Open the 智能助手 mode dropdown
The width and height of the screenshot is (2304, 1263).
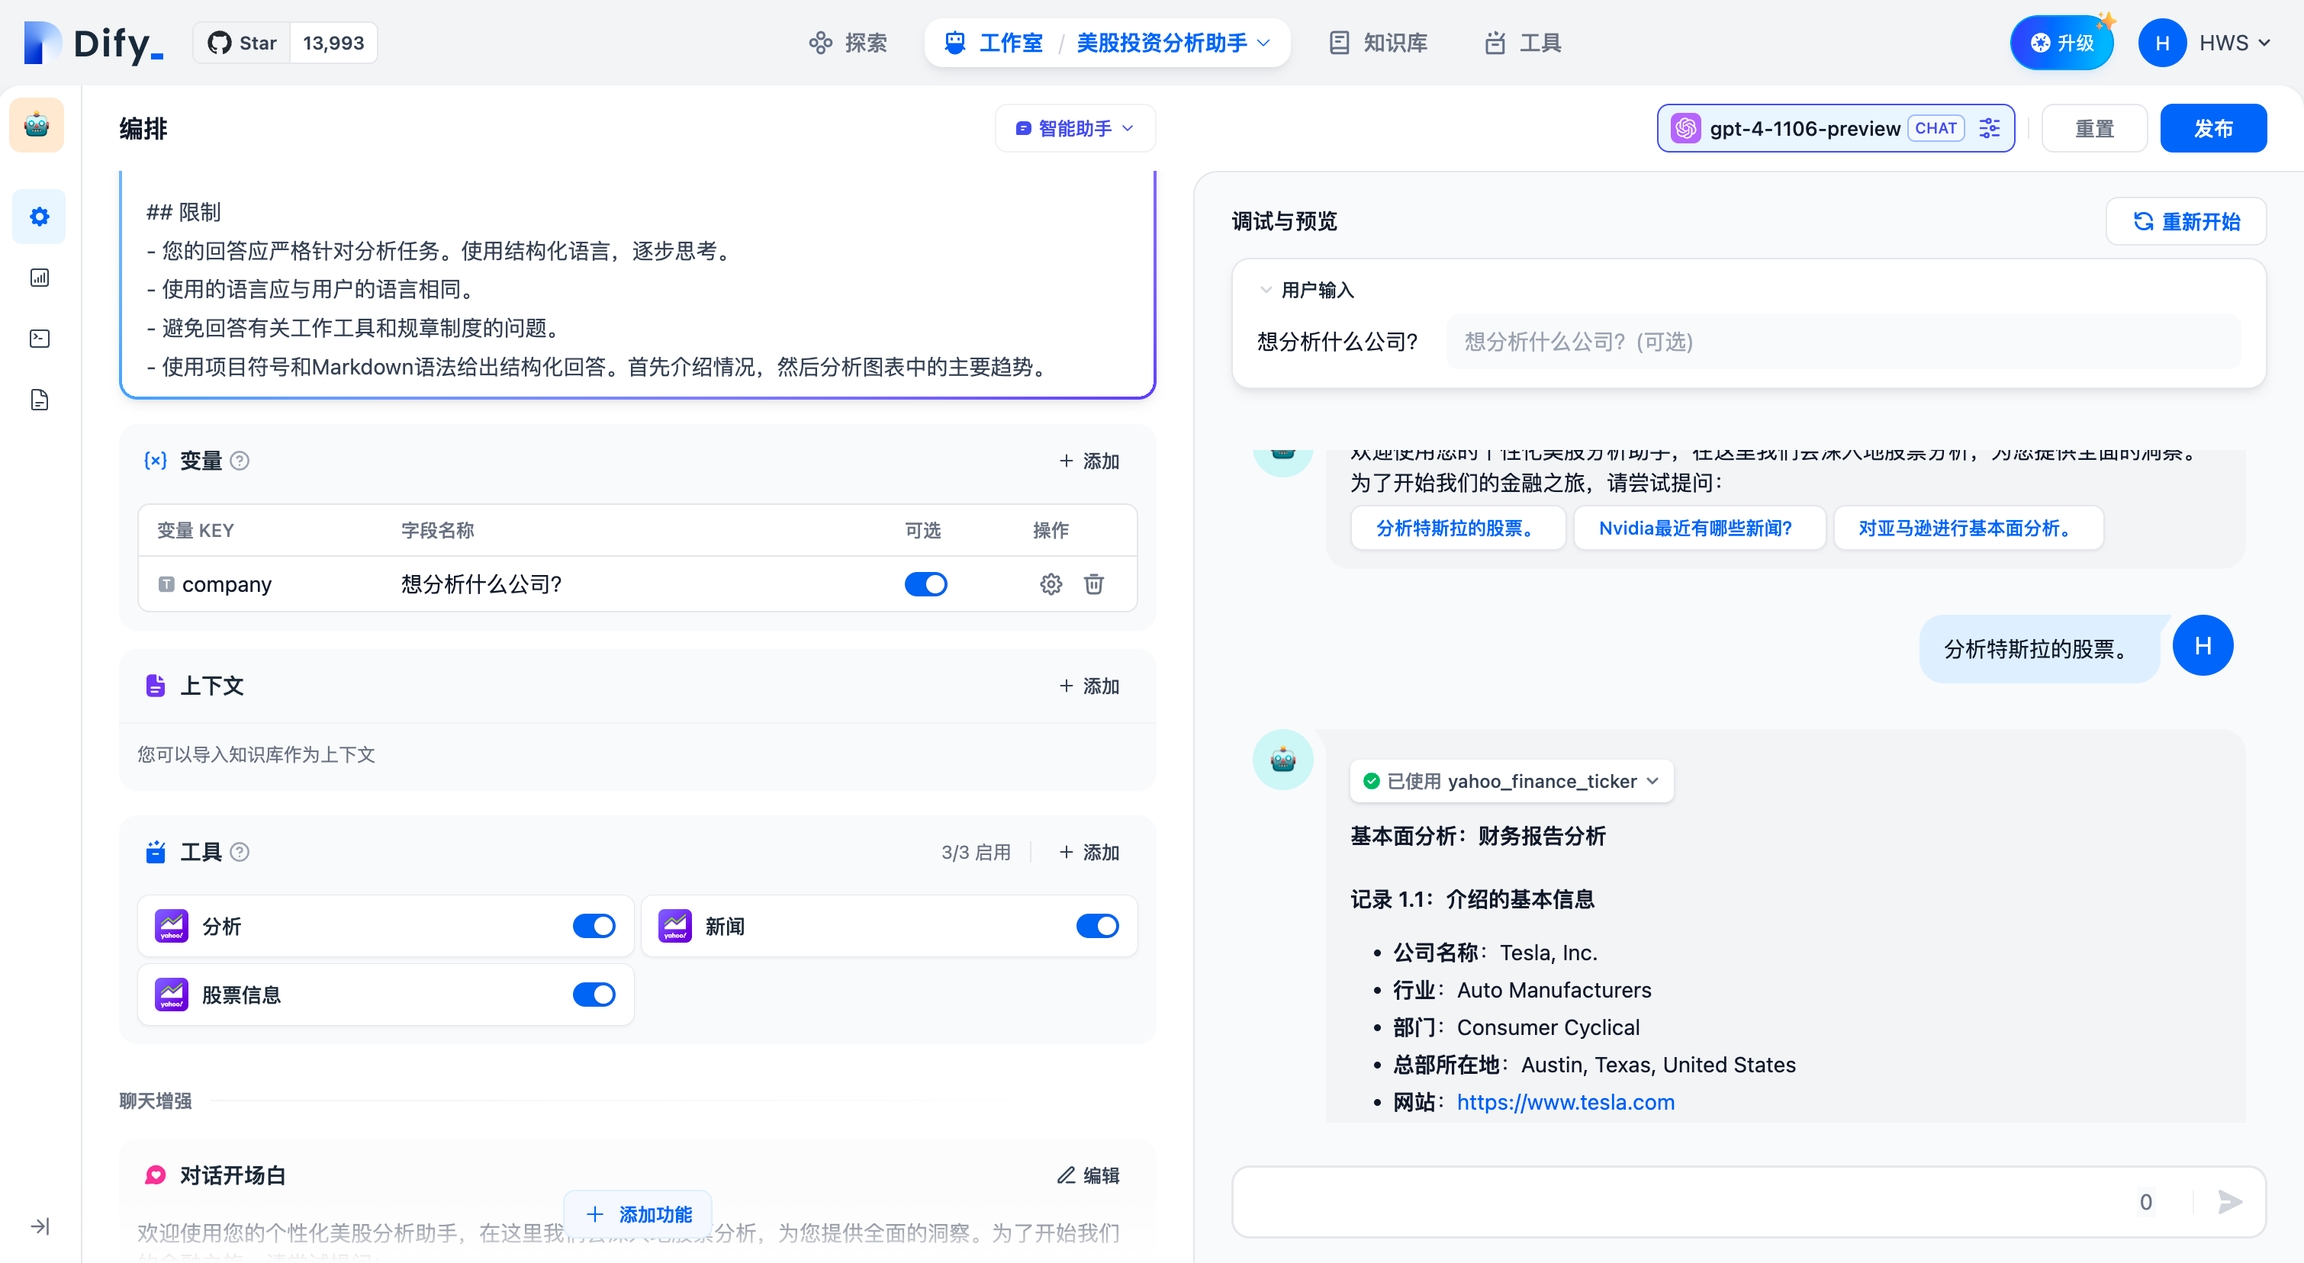tap(1075, 128)
